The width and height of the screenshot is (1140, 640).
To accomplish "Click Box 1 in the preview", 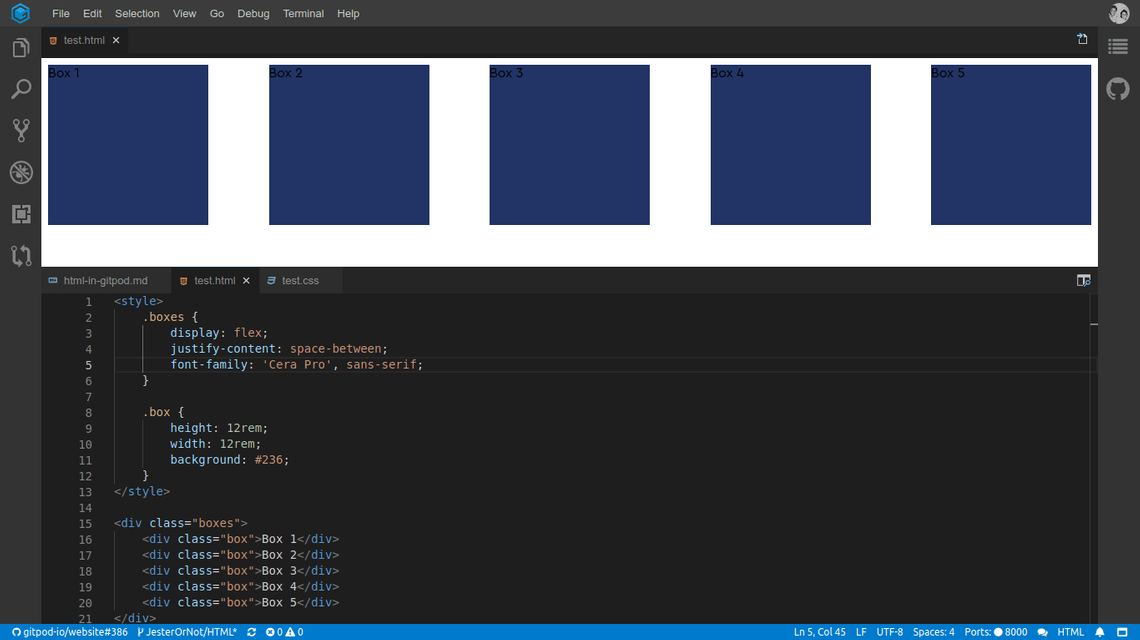I will point(128,145).
